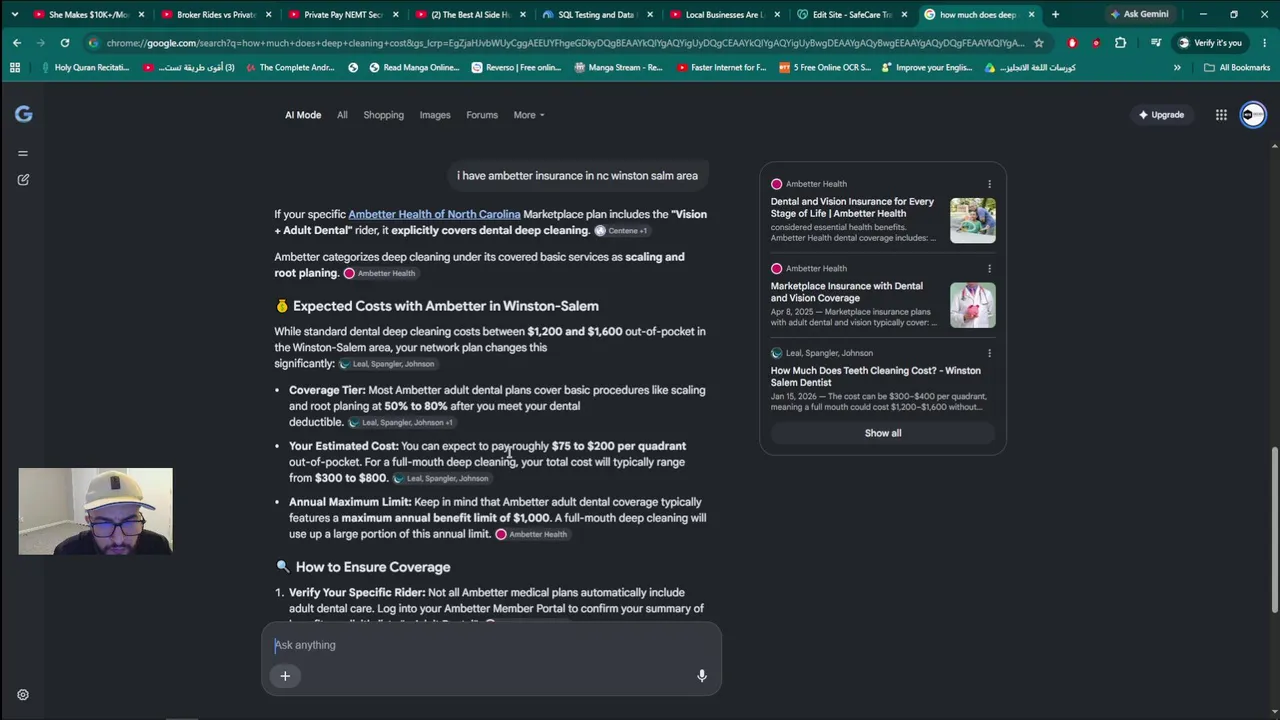The width and height of the screenshot is (1280, 720).
Task: Open Holy Quran Recitation bookmark
Action: click(84, 68)
